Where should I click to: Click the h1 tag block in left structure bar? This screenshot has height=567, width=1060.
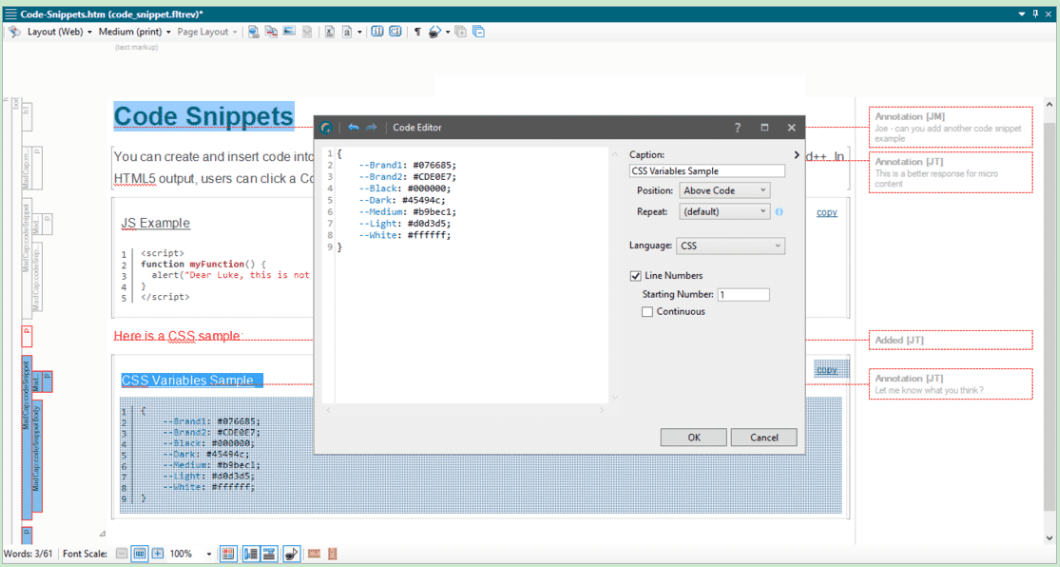(x=26, y=116)
